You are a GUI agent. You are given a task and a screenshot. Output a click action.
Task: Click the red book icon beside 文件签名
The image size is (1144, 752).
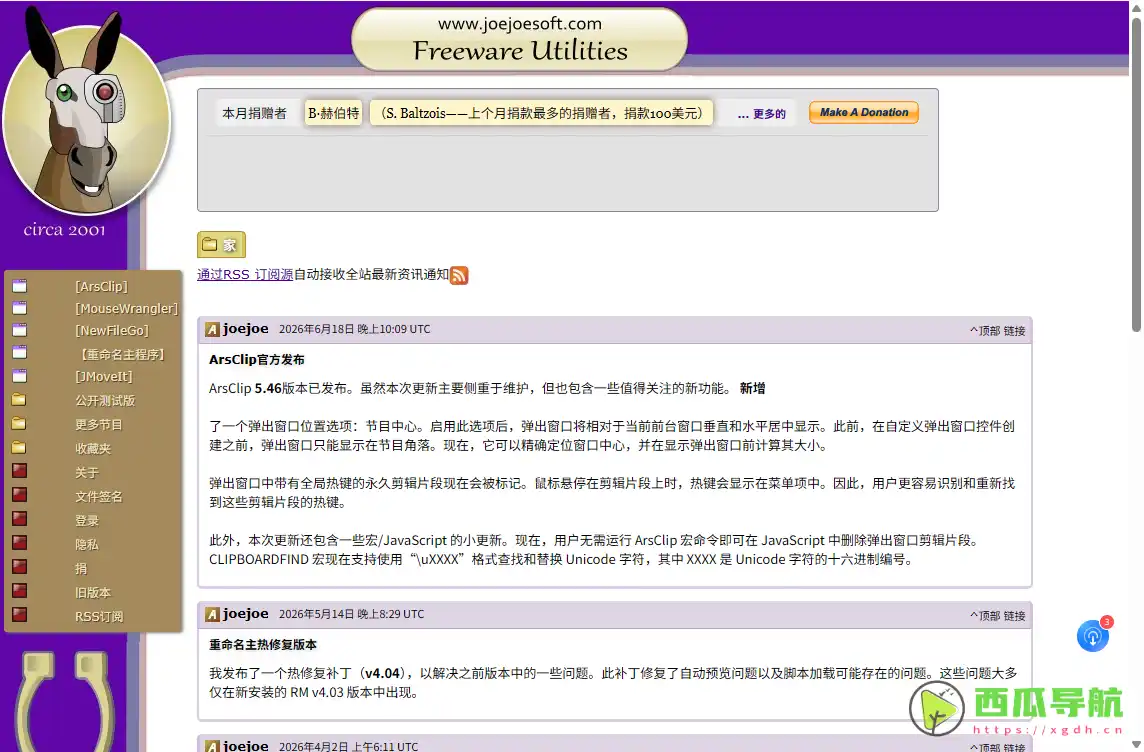click(20, 495)
